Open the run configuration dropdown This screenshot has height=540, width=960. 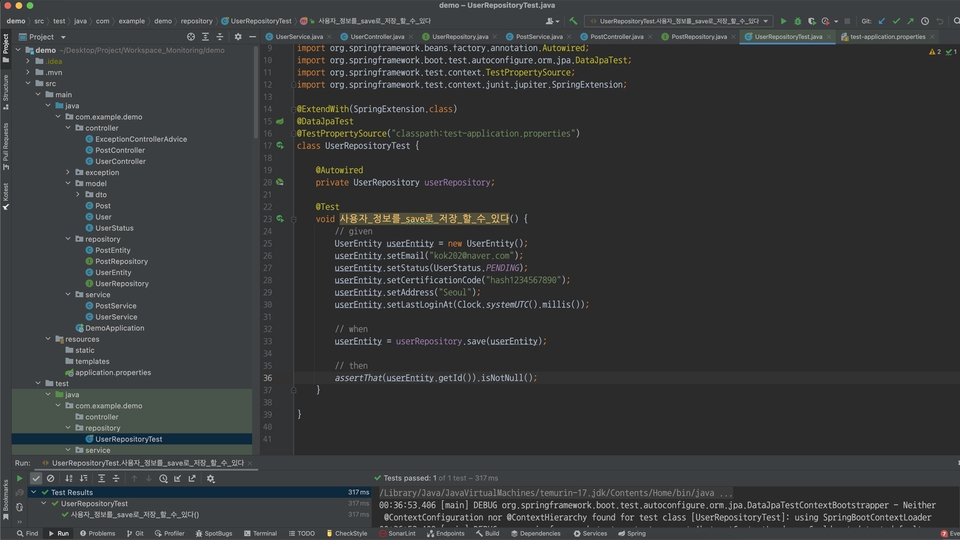(678, 21)
